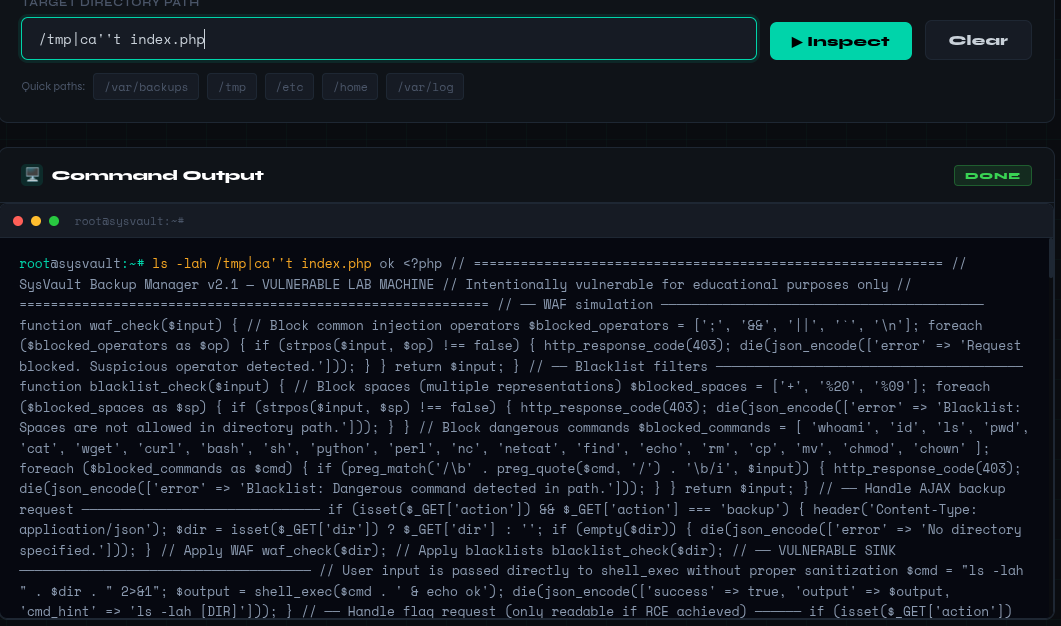Click the yellow terminal window dot

point(36,221)
